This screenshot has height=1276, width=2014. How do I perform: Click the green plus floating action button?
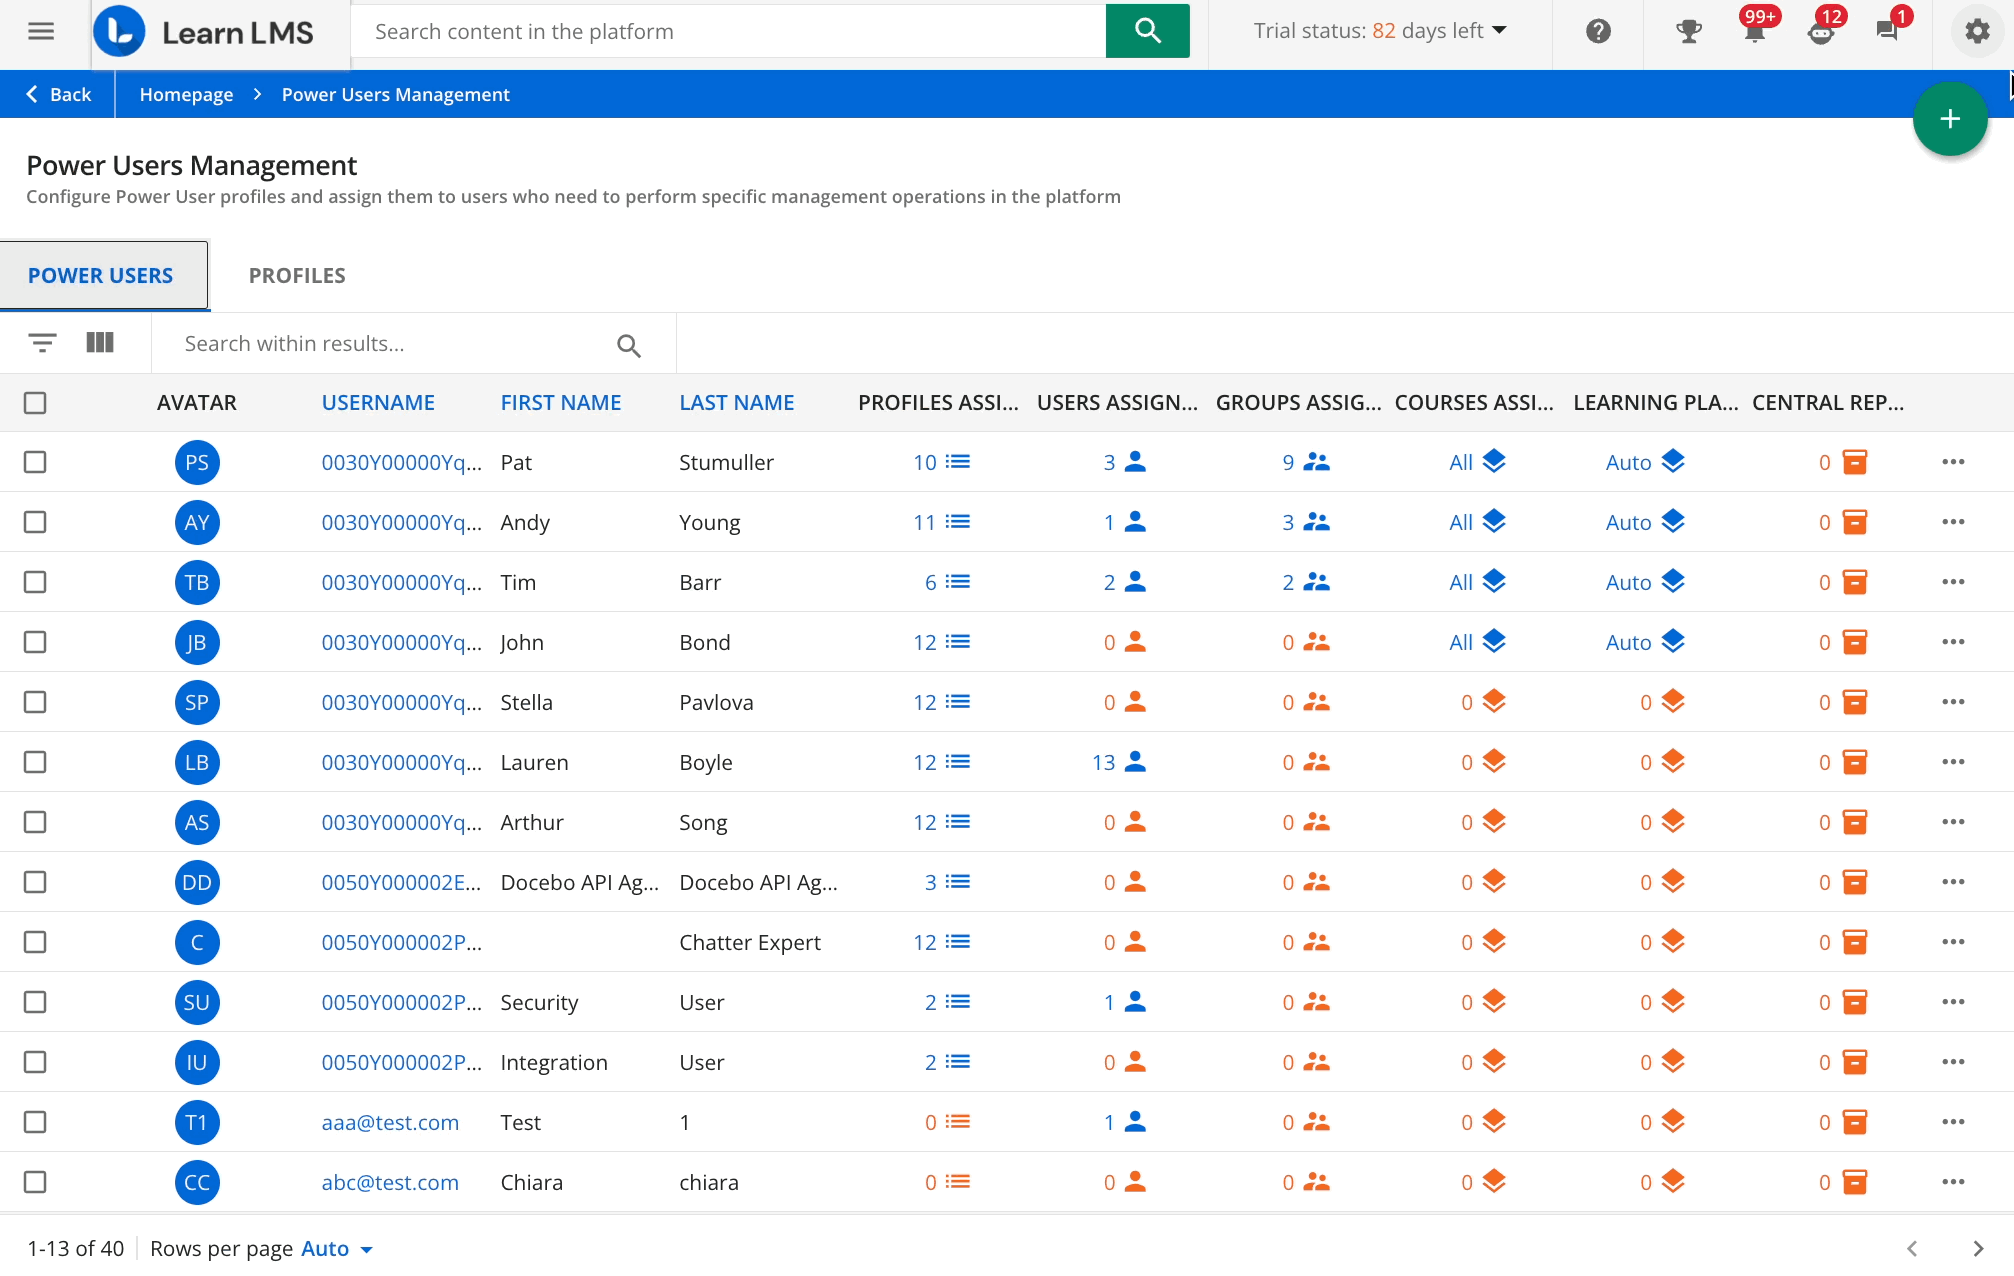point(1950,118)
